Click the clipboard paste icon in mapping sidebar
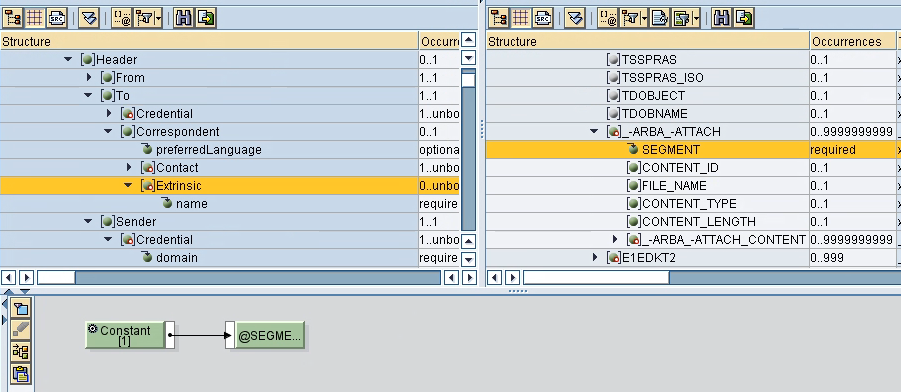Image resolution: width=901 pixels, height=392 pixels. click(x=21, y=374)
